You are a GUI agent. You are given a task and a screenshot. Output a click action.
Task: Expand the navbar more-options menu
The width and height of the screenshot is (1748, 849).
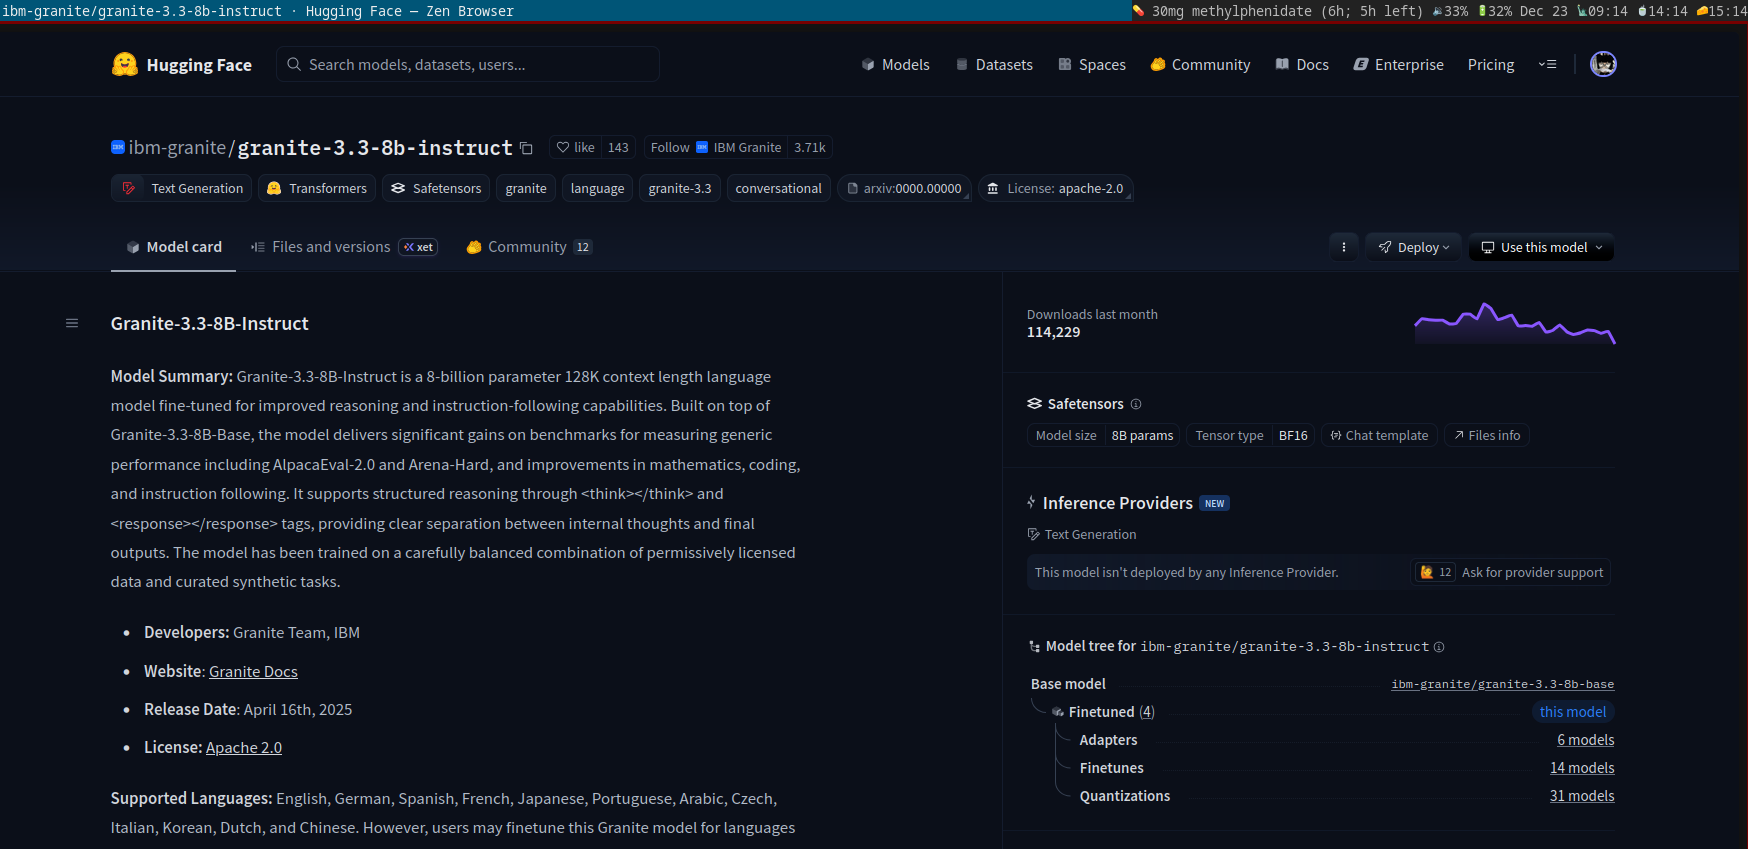[1547, 64]
